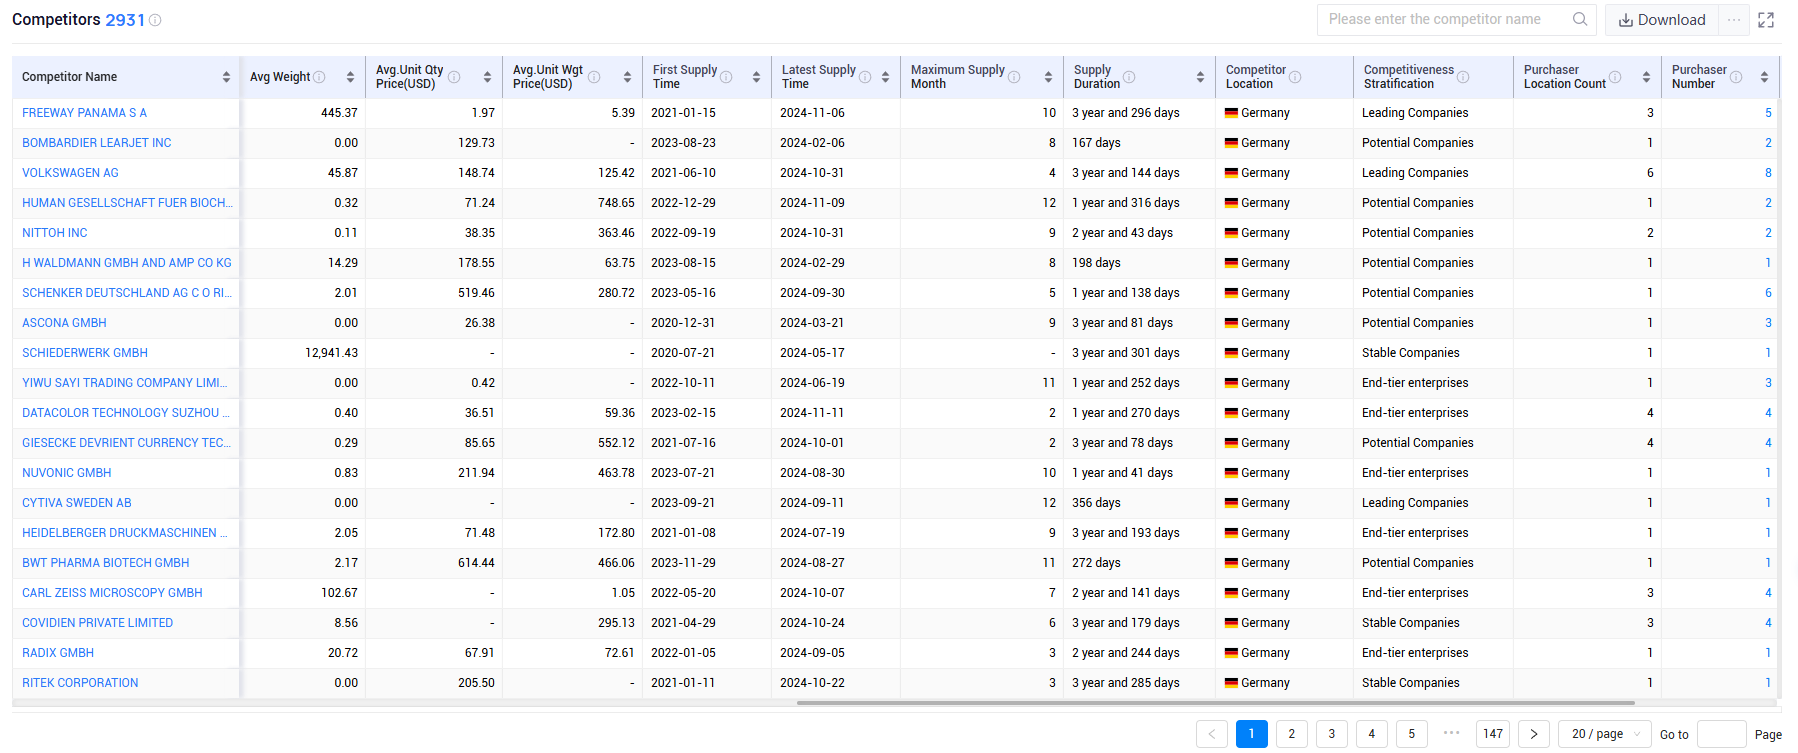
Task: Show info for Latest Supply Time
Action: pos(865,77)
